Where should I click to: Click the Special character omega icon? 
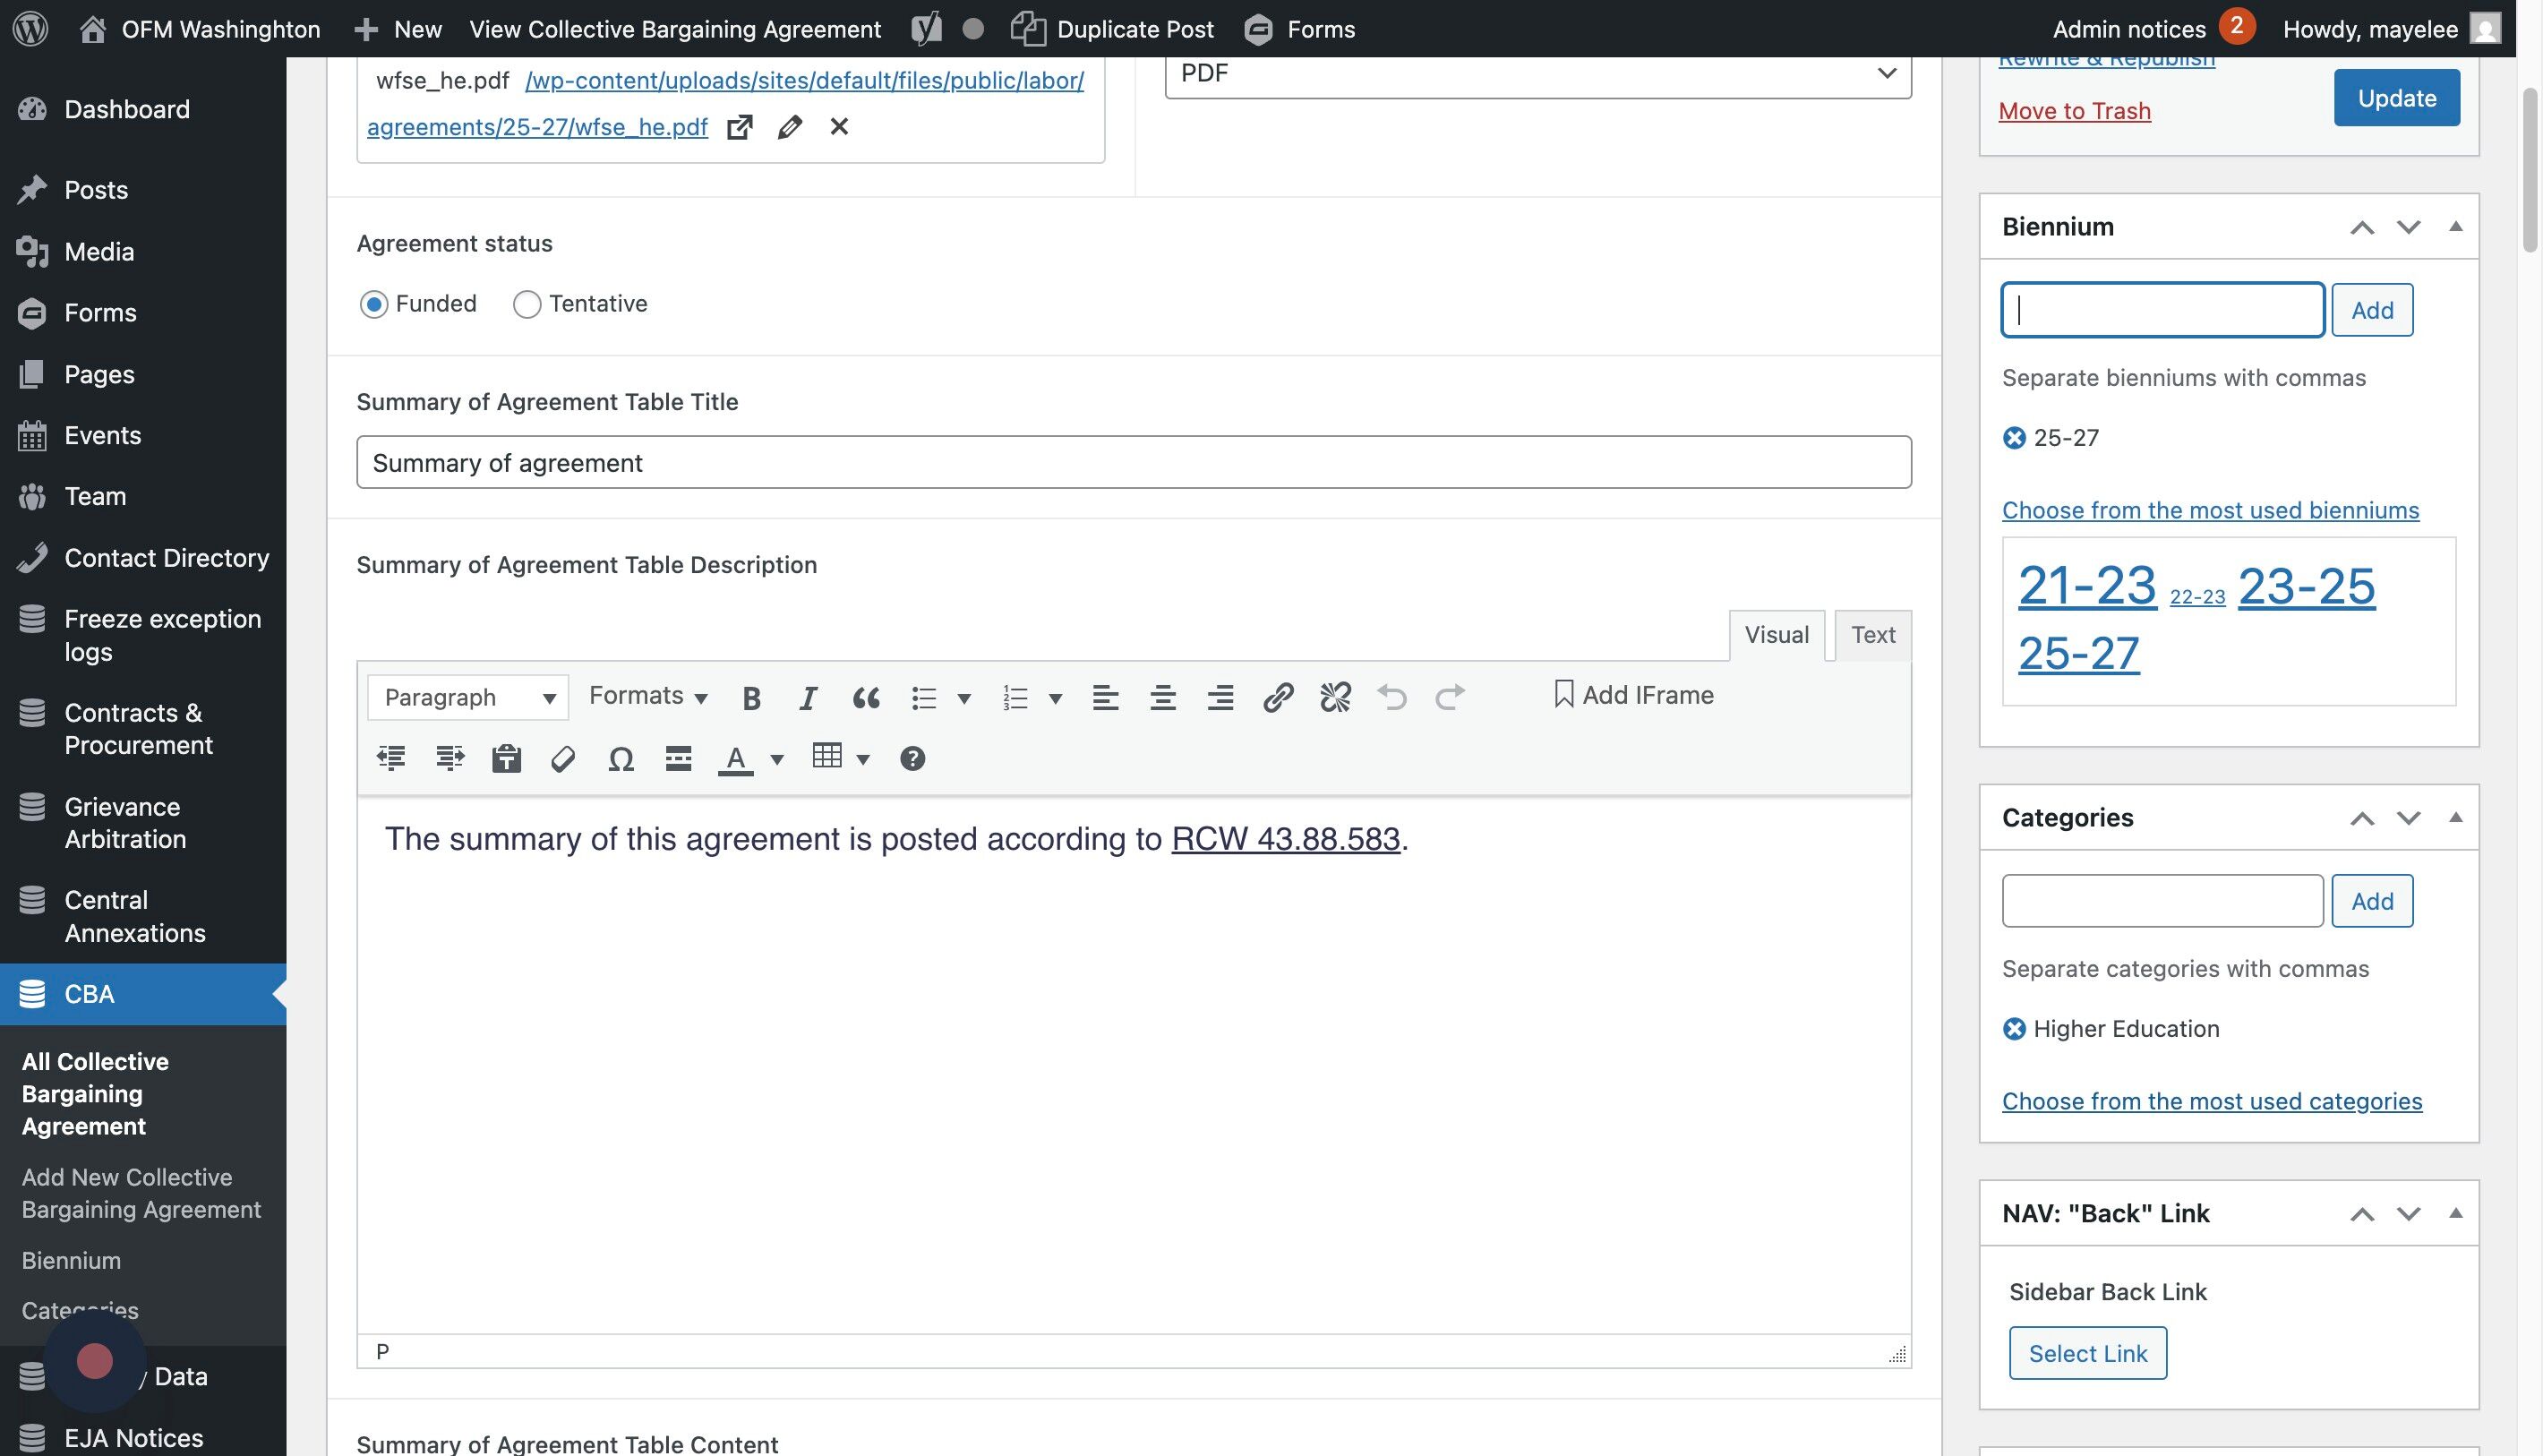tap(620, 759)
